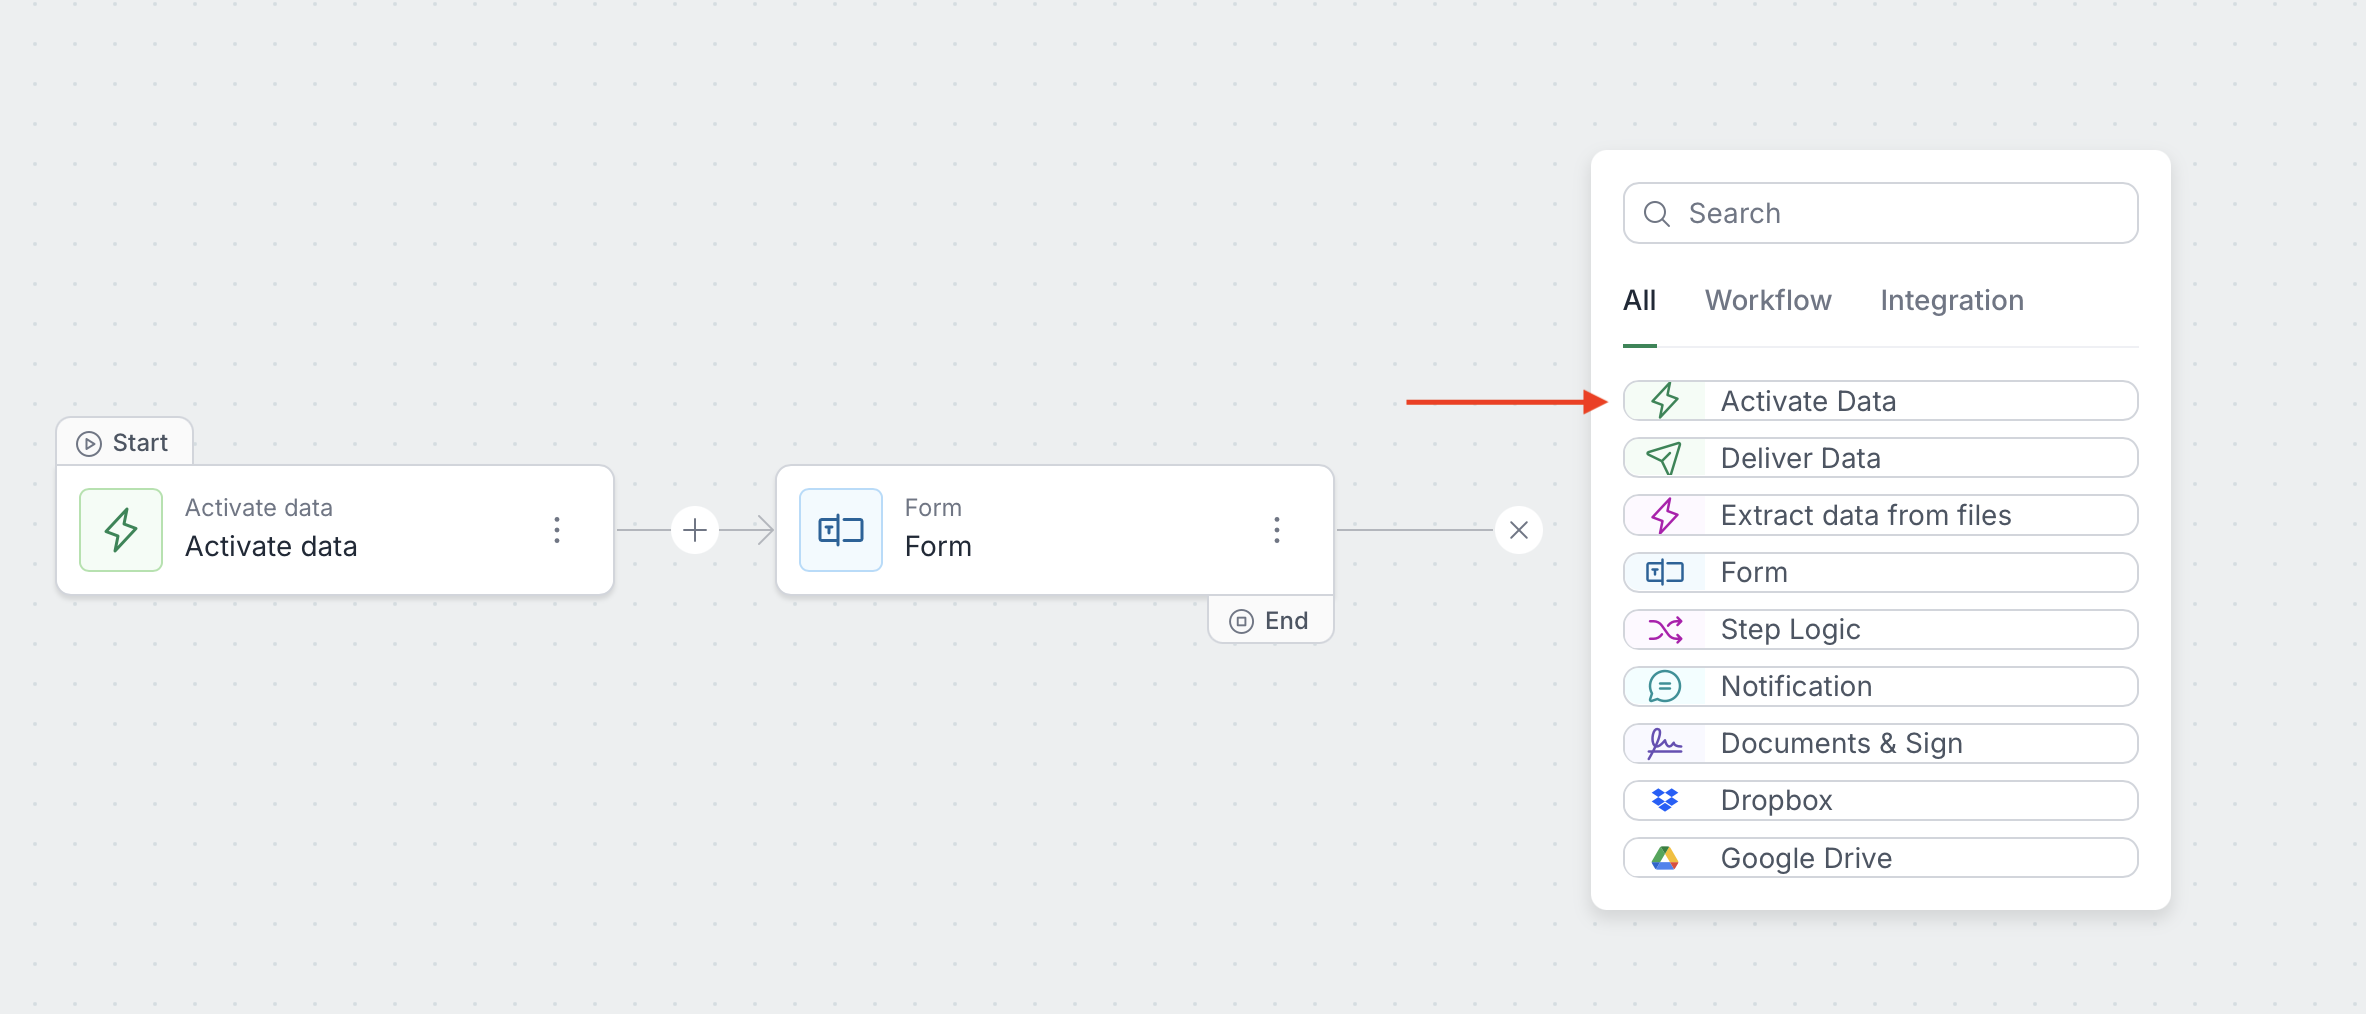The width and height of the screenshot is (2366, 1014).
Task: Click the green Activate data node icon
Action: pyautogui.click(x=121, y=530)
